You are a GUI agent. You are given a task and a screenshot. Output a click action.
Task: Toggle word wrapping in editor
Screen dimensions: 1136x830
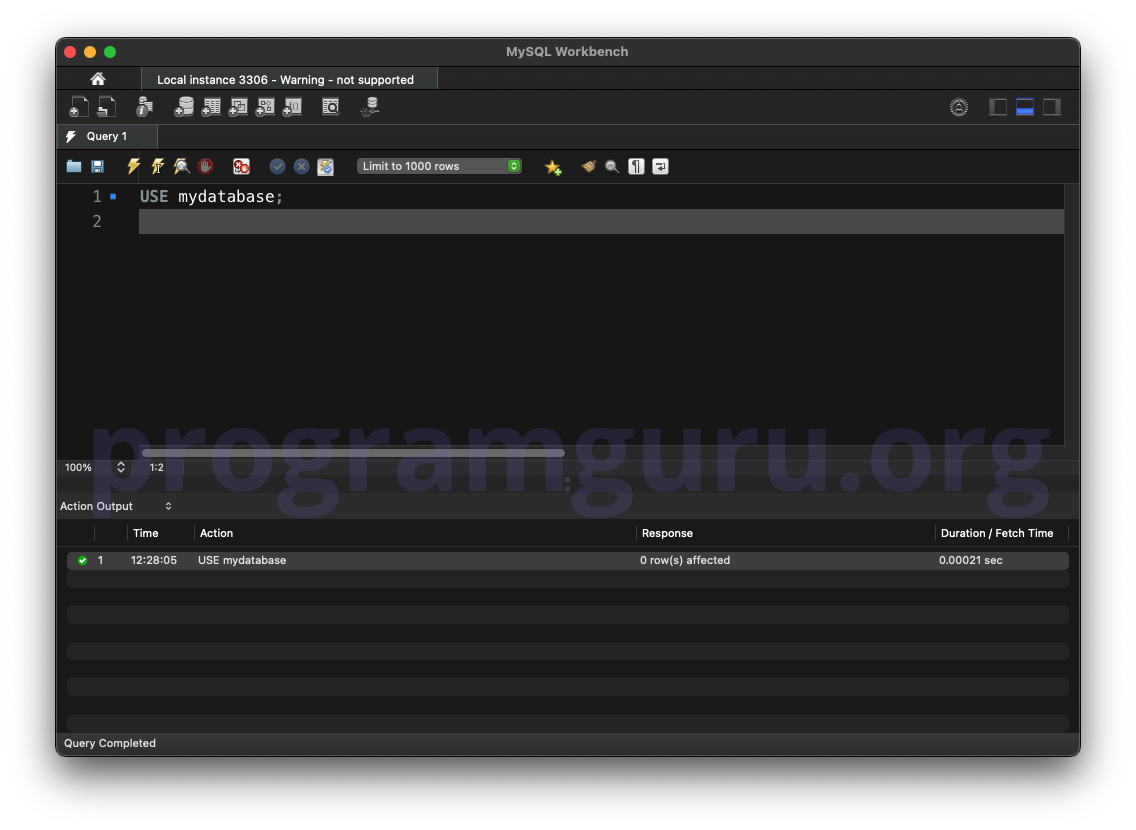pyautogui.click(x=660, y=167)
